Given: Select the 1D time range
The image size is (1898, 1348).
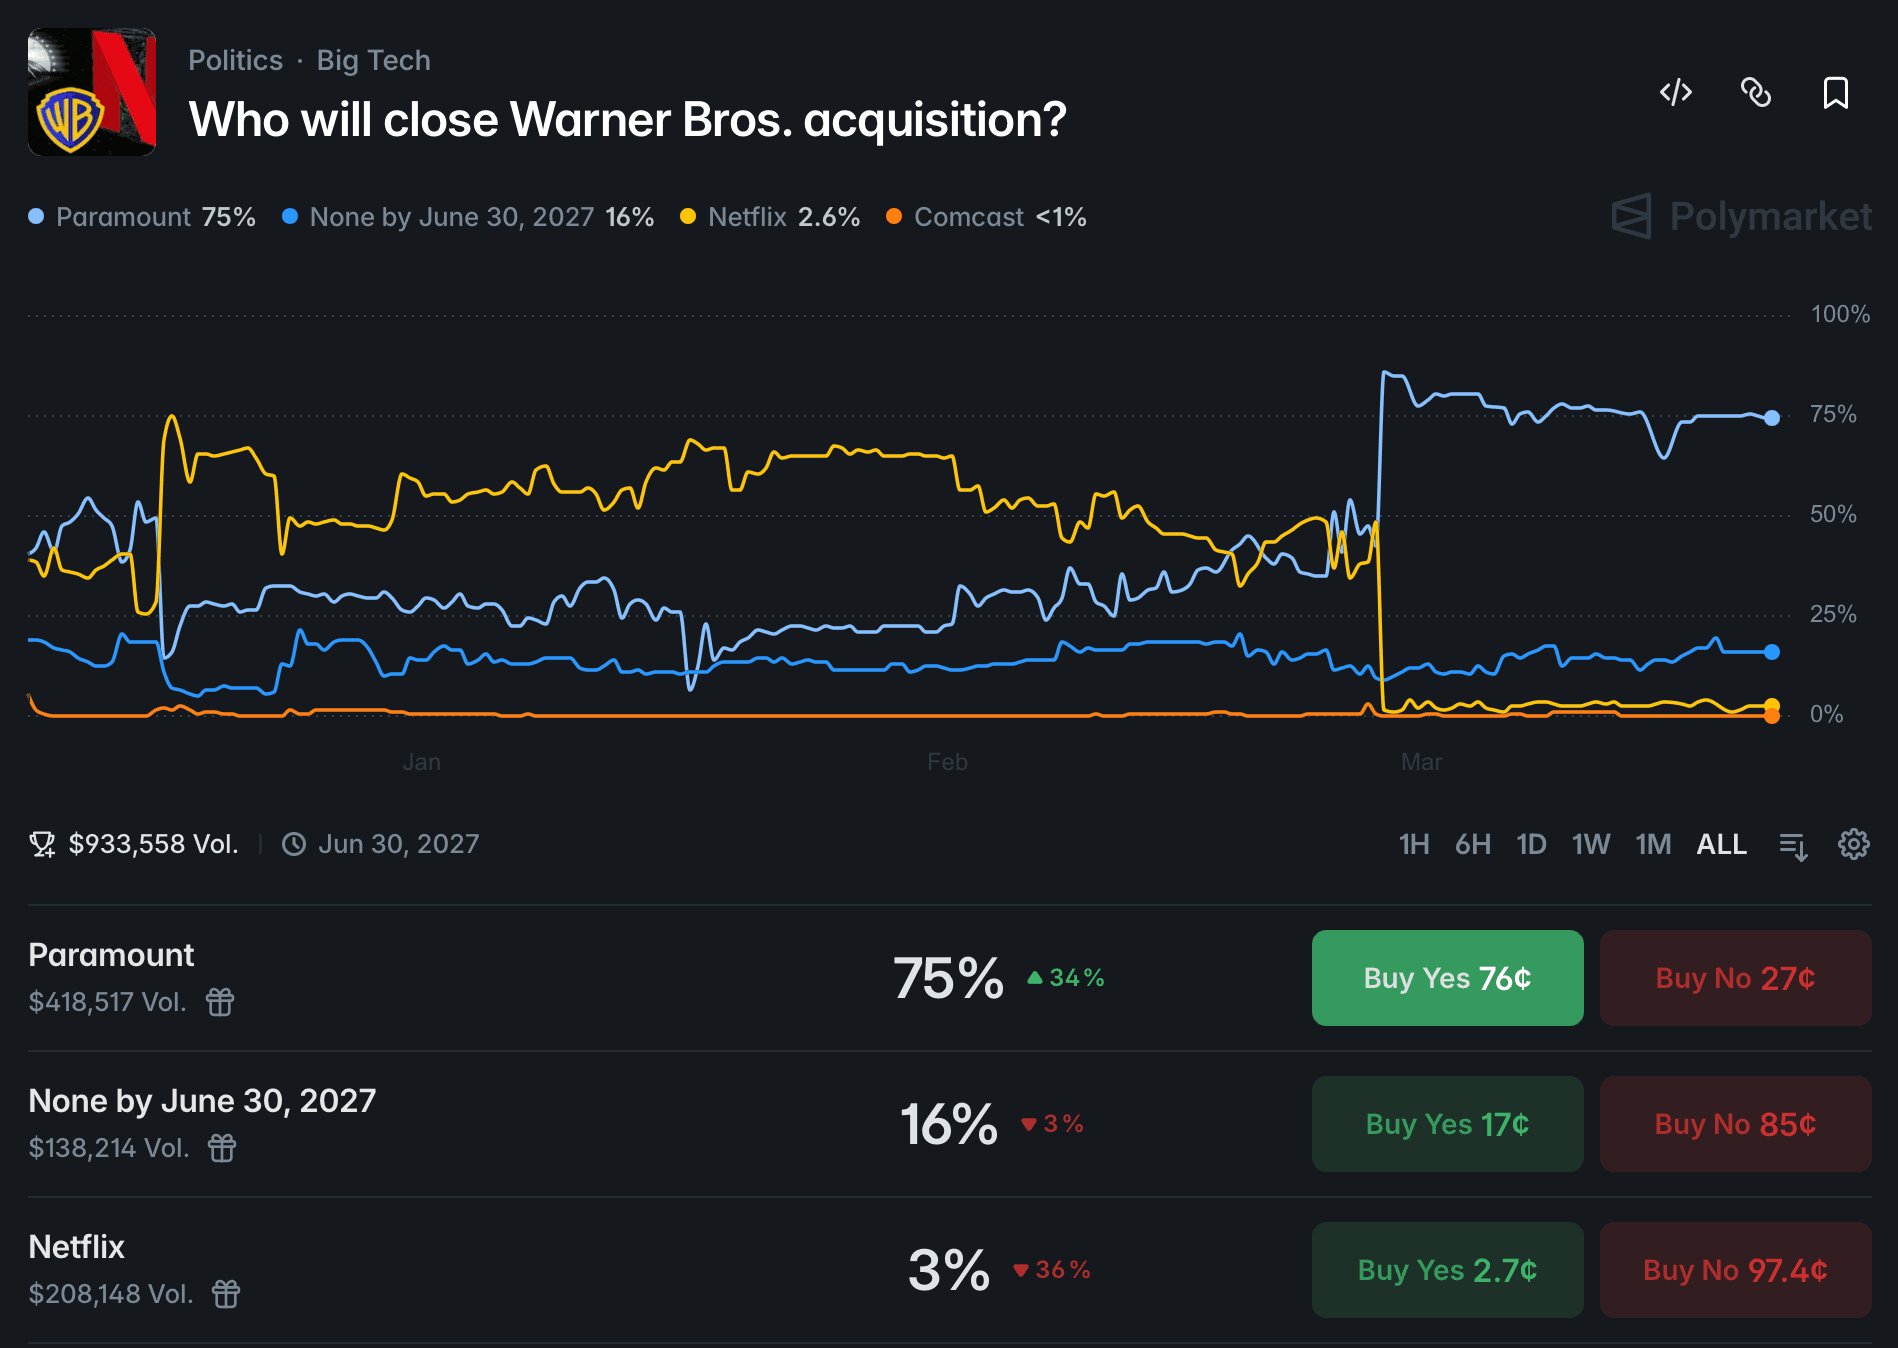Looking at the screenshot, I should [x=1532, y=845].
